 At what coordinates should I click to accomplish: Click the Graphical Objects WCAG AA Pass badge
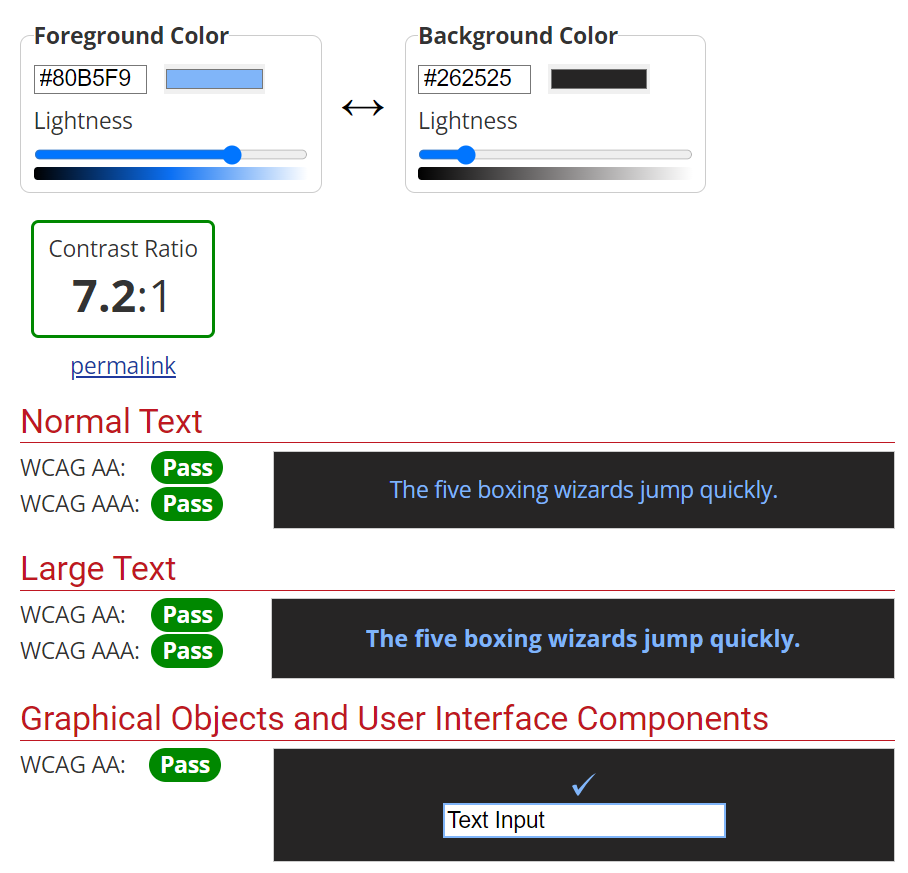(185, 765)
